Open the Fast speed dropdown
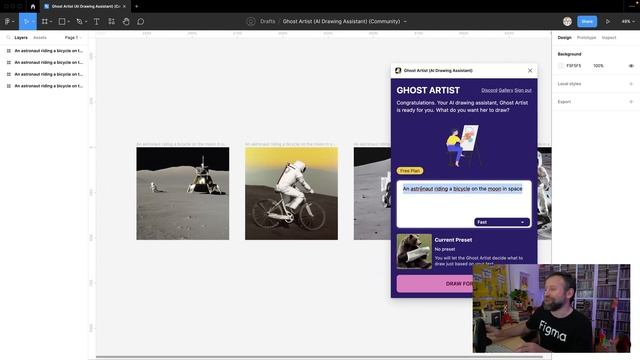Screen dimensions: 640x360 pyautogui.click(x=502, y=222)
